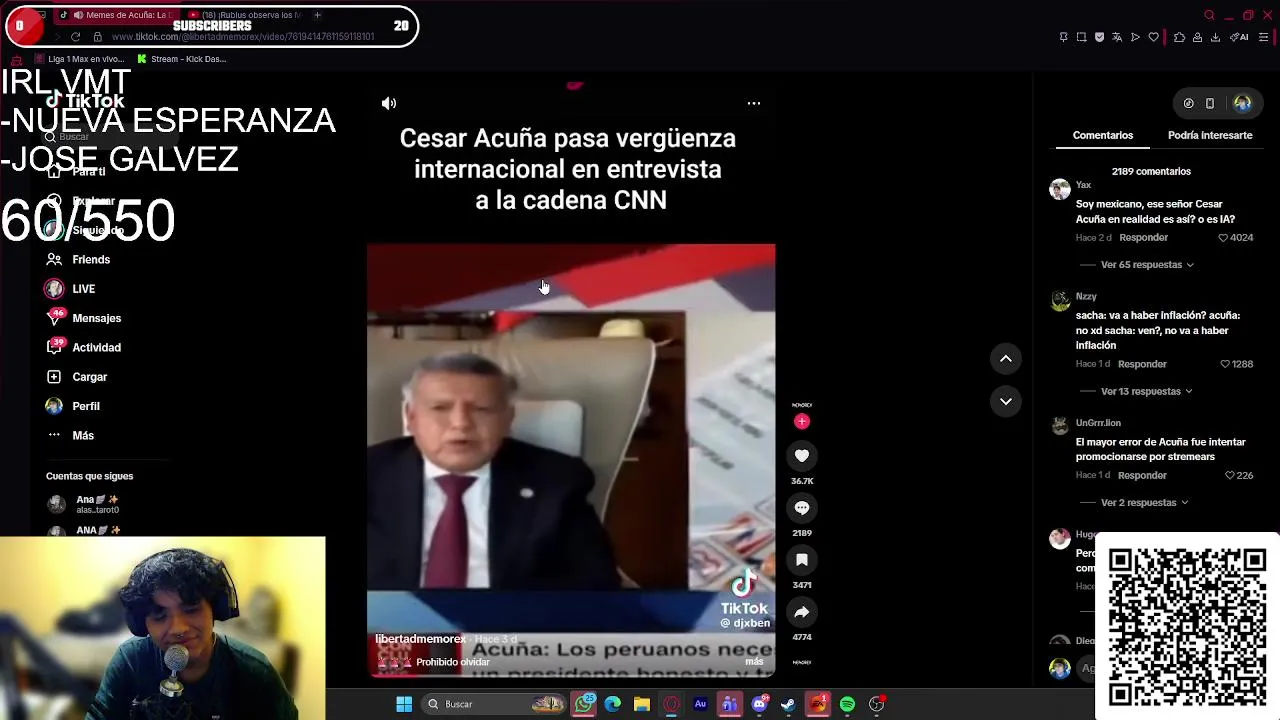Switch to the Comentarios tab

1103,135
